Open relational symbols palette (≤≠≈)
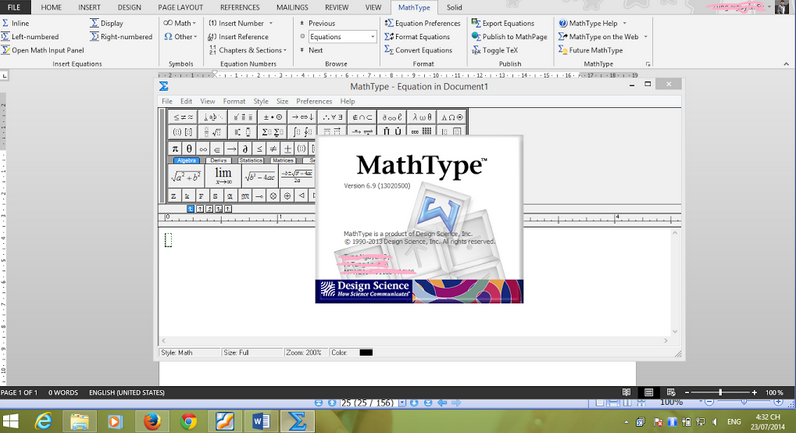Viewport: 797px width, 434px height. tap(183, 117)
